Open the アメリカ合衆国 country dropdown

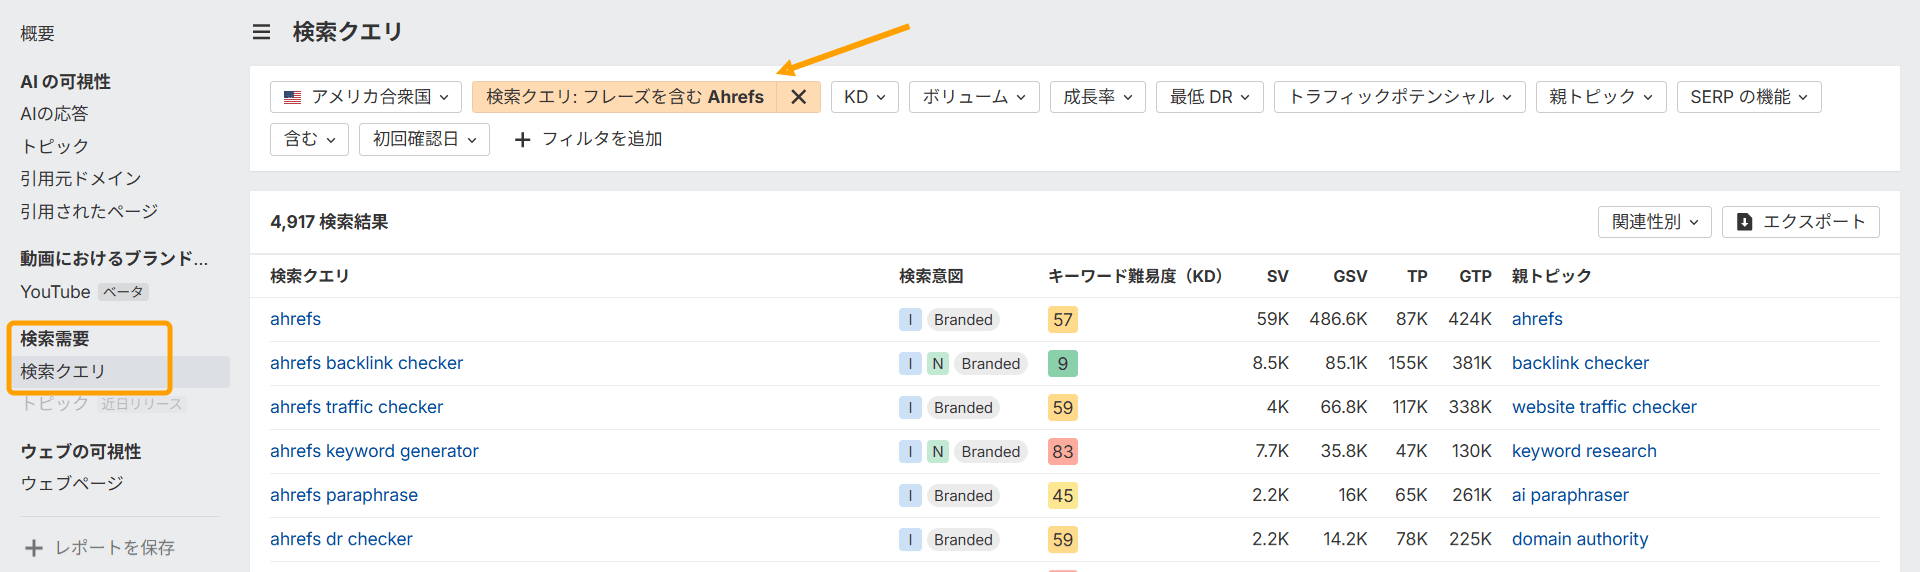pyautogui.click(x=366, y=97)
